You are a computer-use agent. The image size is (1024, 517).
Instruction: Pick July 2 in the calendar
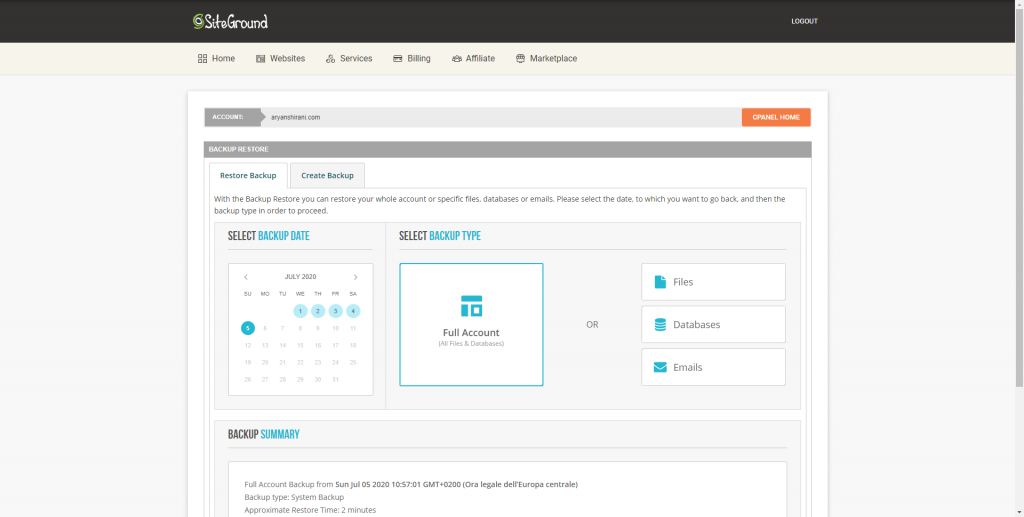tap(318, 311)
